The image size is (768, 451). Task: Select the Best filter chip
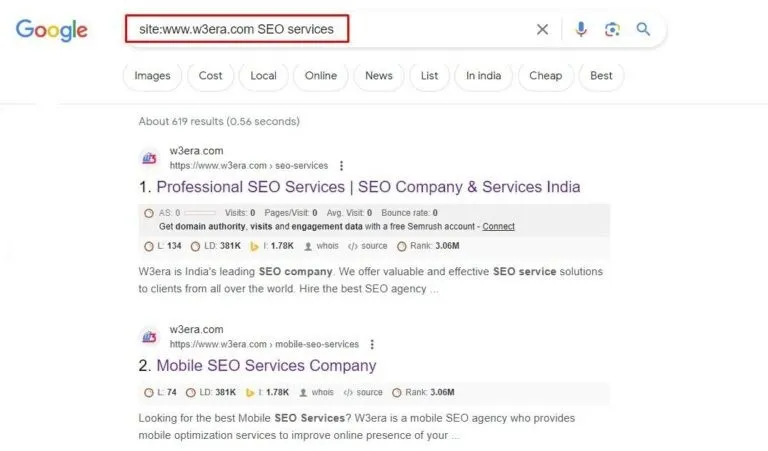(601, 76)
